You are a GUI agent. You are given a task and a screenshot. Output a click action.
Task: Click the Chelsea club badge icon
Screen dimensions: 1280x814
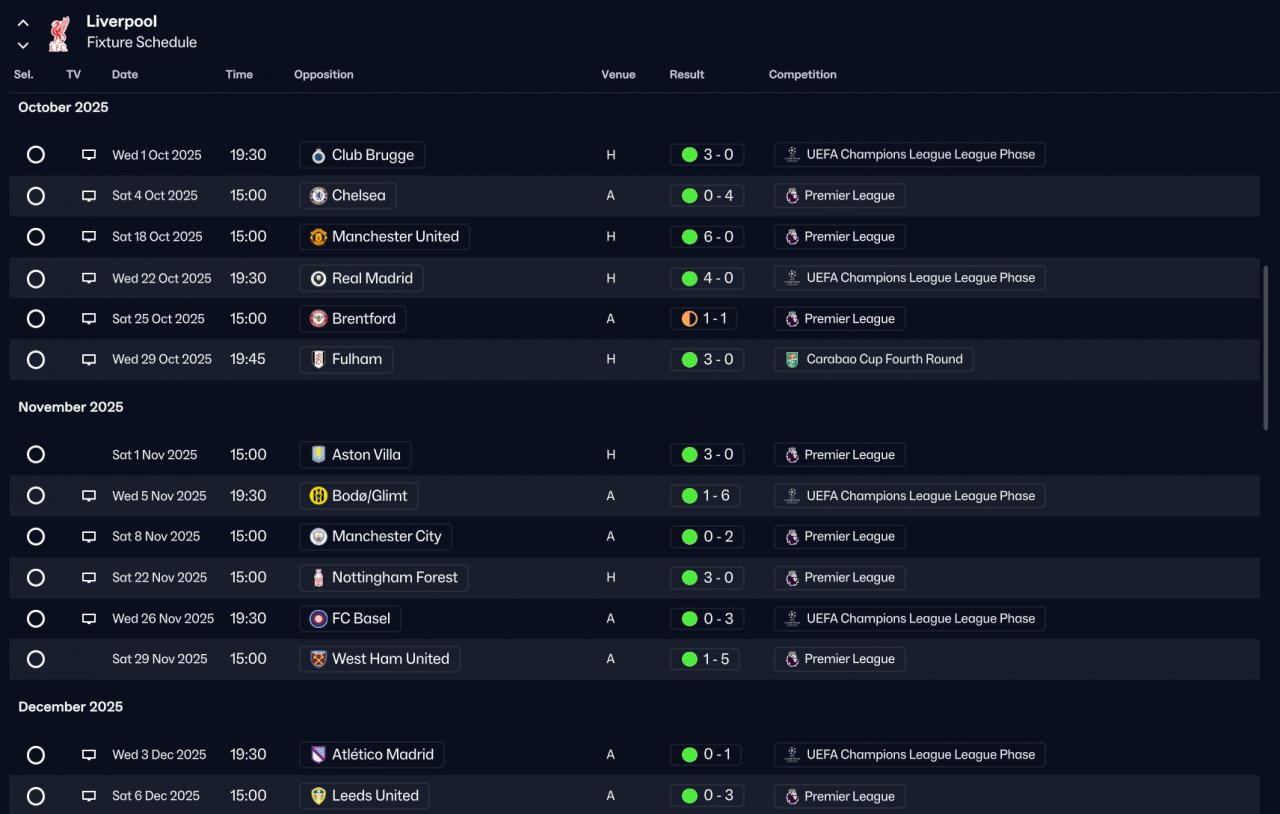click(x=318, y=196)
